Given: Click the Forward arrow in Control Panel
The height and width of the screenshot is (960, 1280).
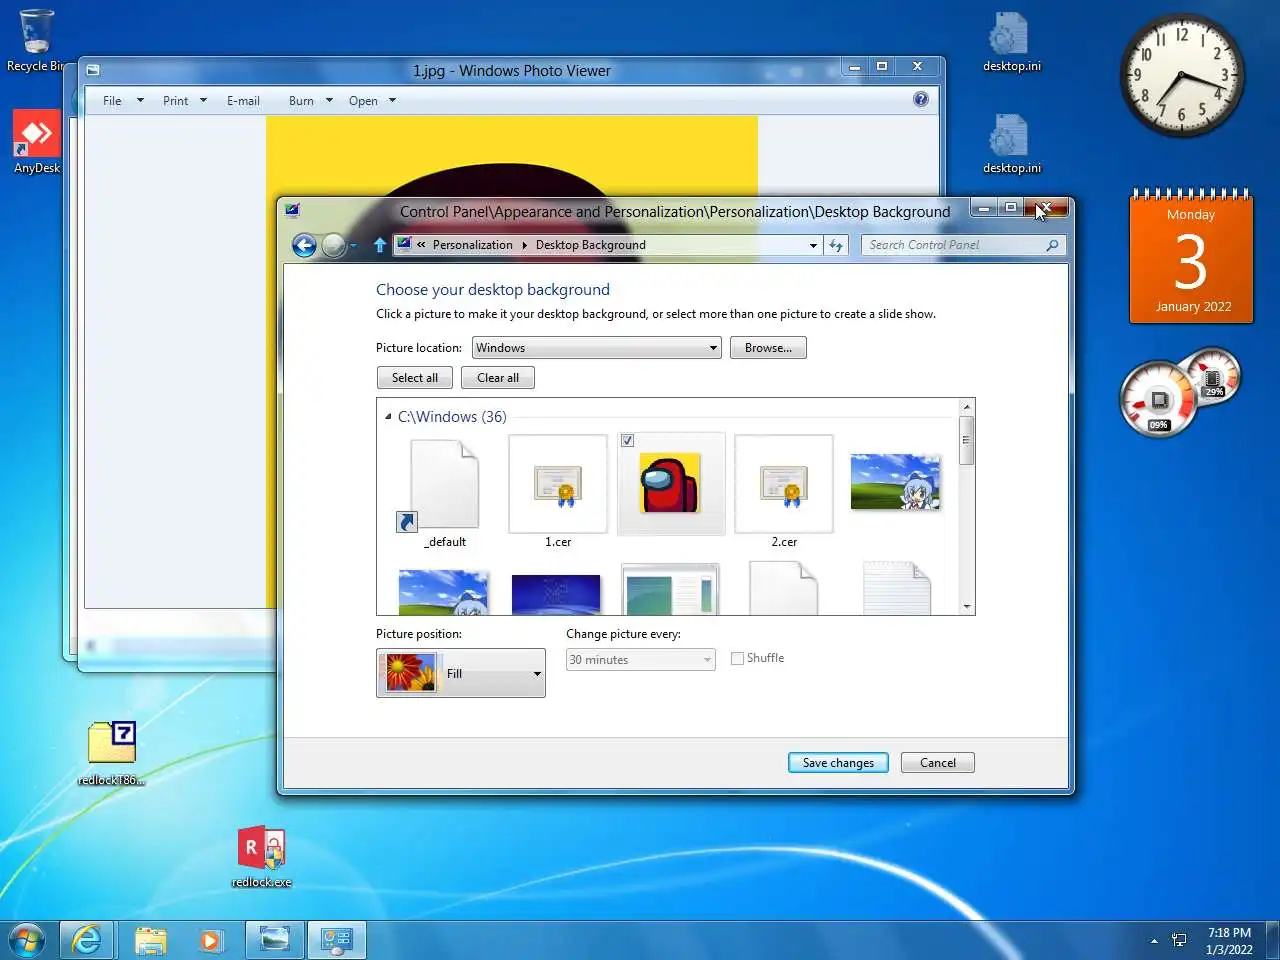Looking at the screenshot, I should coord(334,245).
